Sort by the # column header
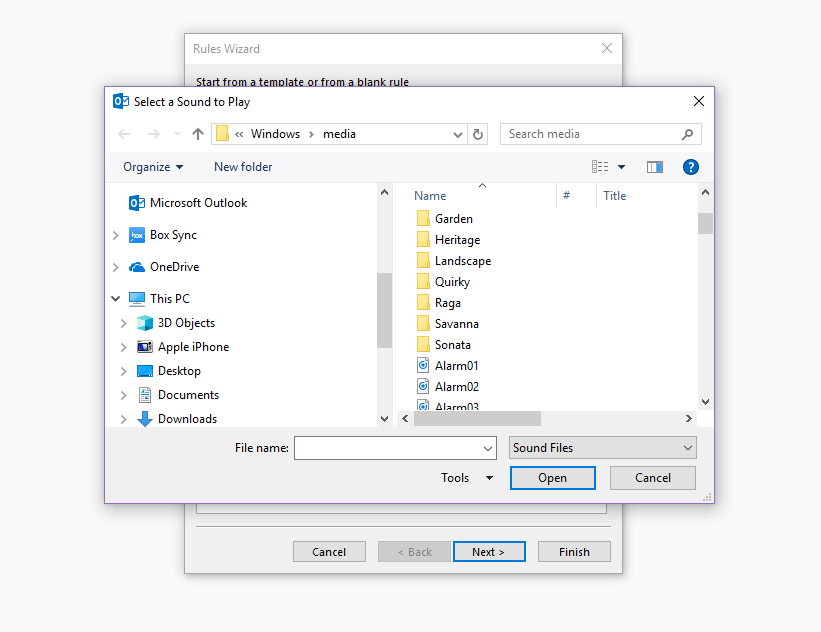The width and height of the screenshot is (821, 632). point(566,196)
